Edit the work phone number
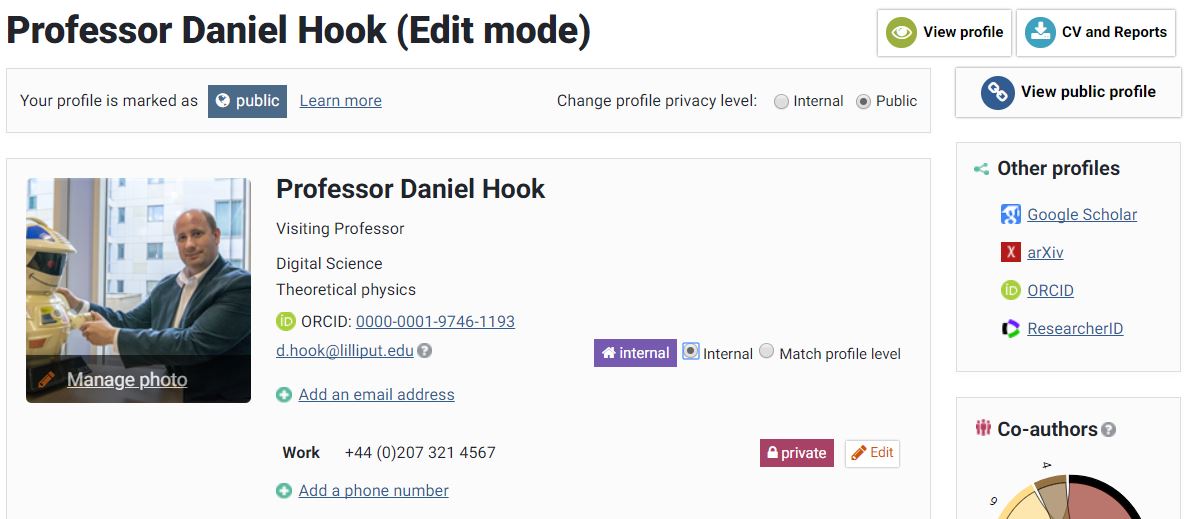 click(871, 453)
